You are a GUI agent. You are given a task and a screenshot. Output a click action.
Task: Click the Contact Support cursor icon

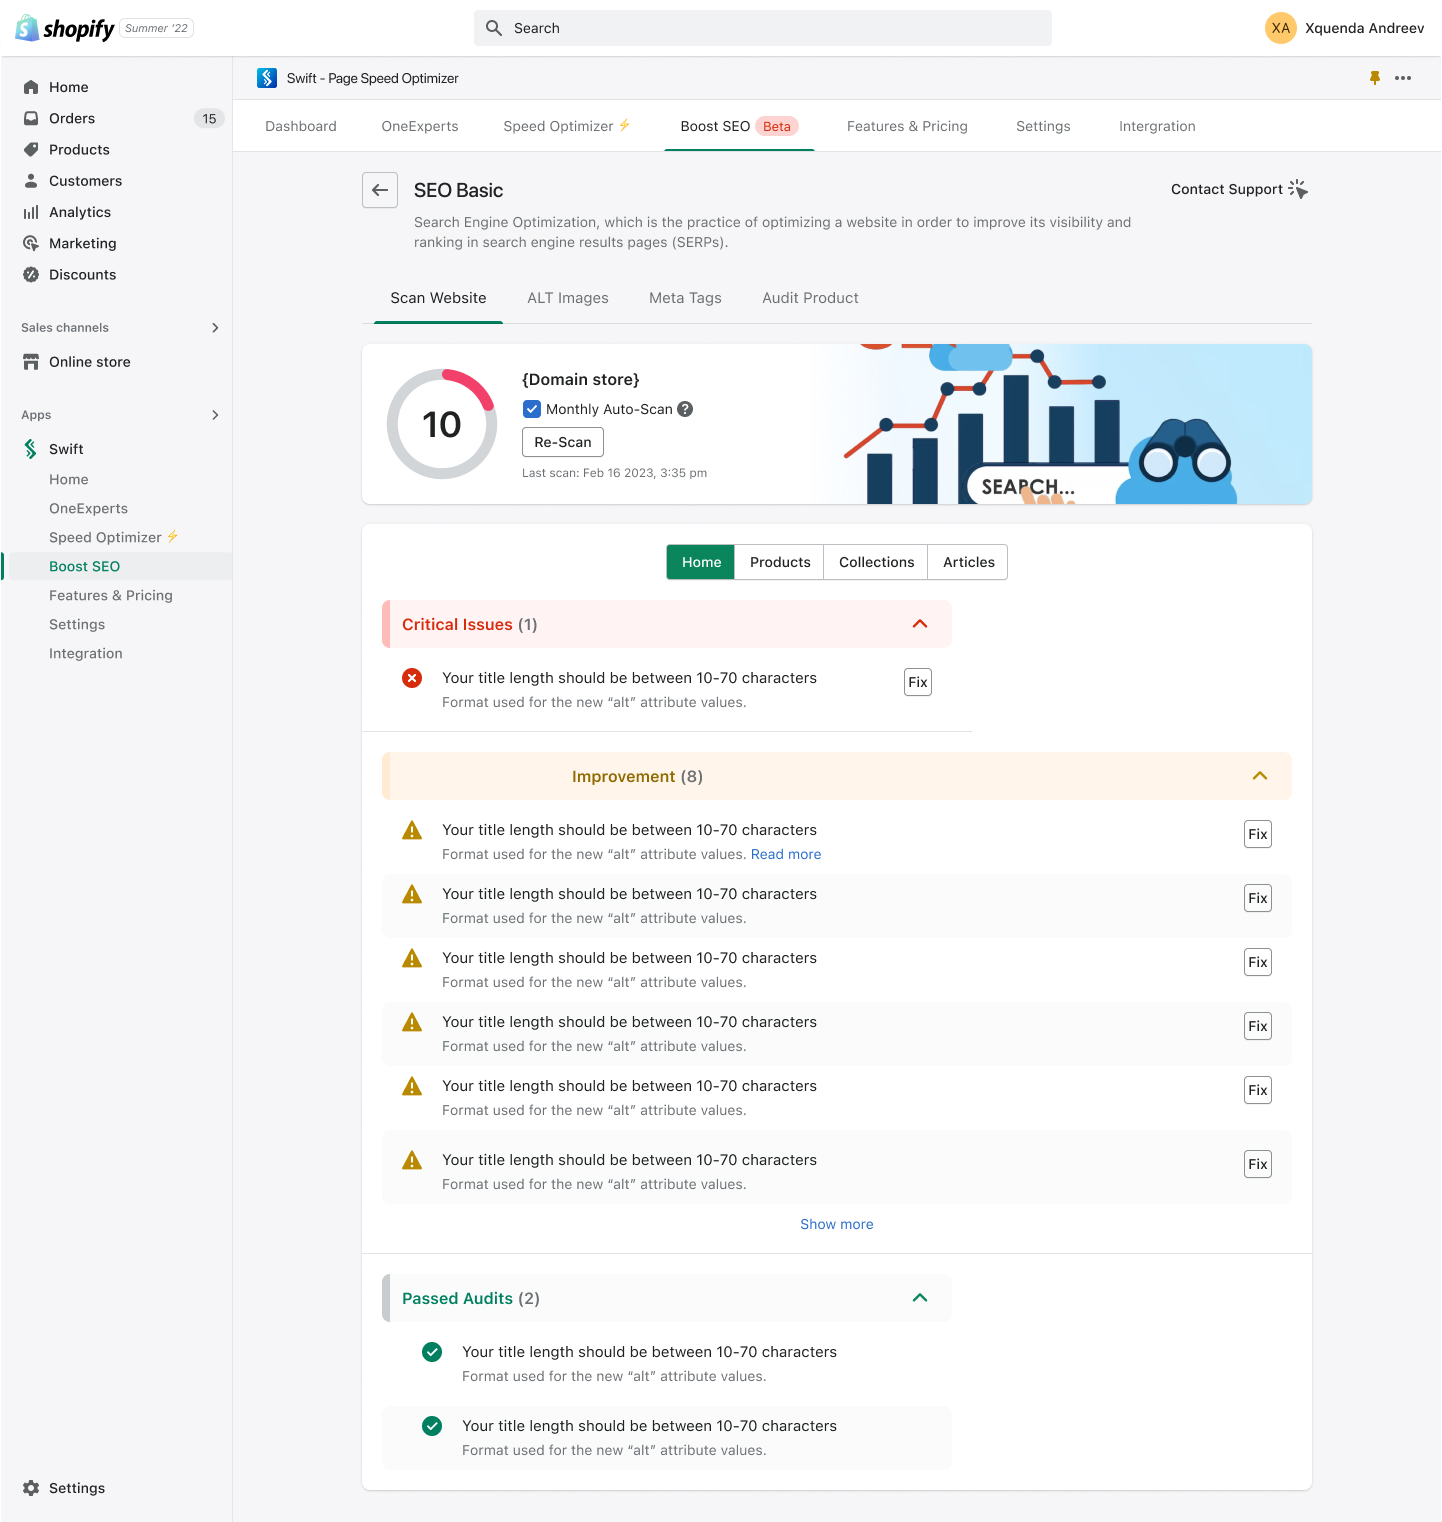point(1298,189)
